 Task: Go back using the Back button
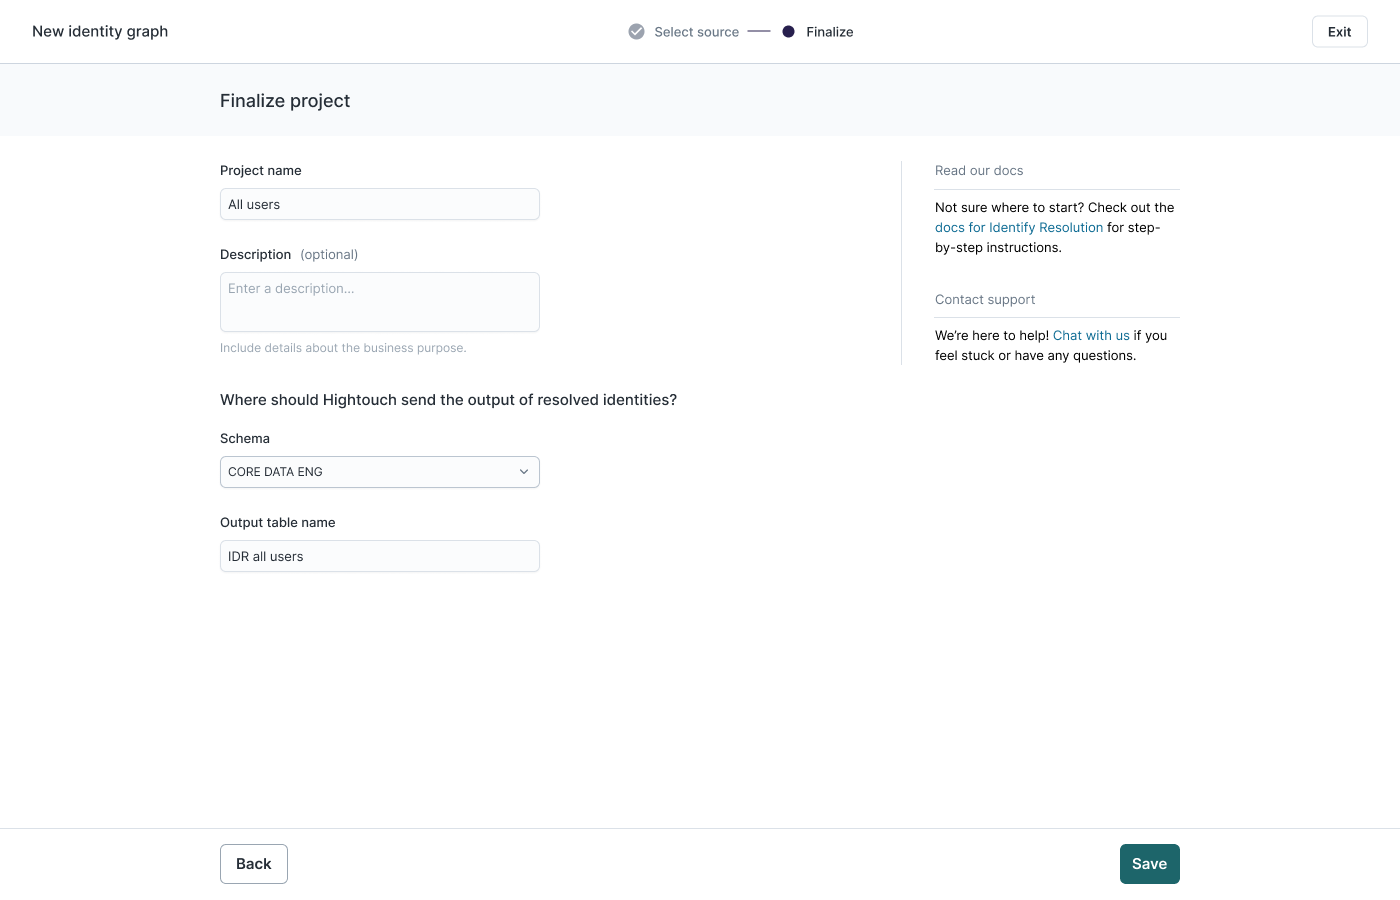pyautogui.click(x=254, y=864)
